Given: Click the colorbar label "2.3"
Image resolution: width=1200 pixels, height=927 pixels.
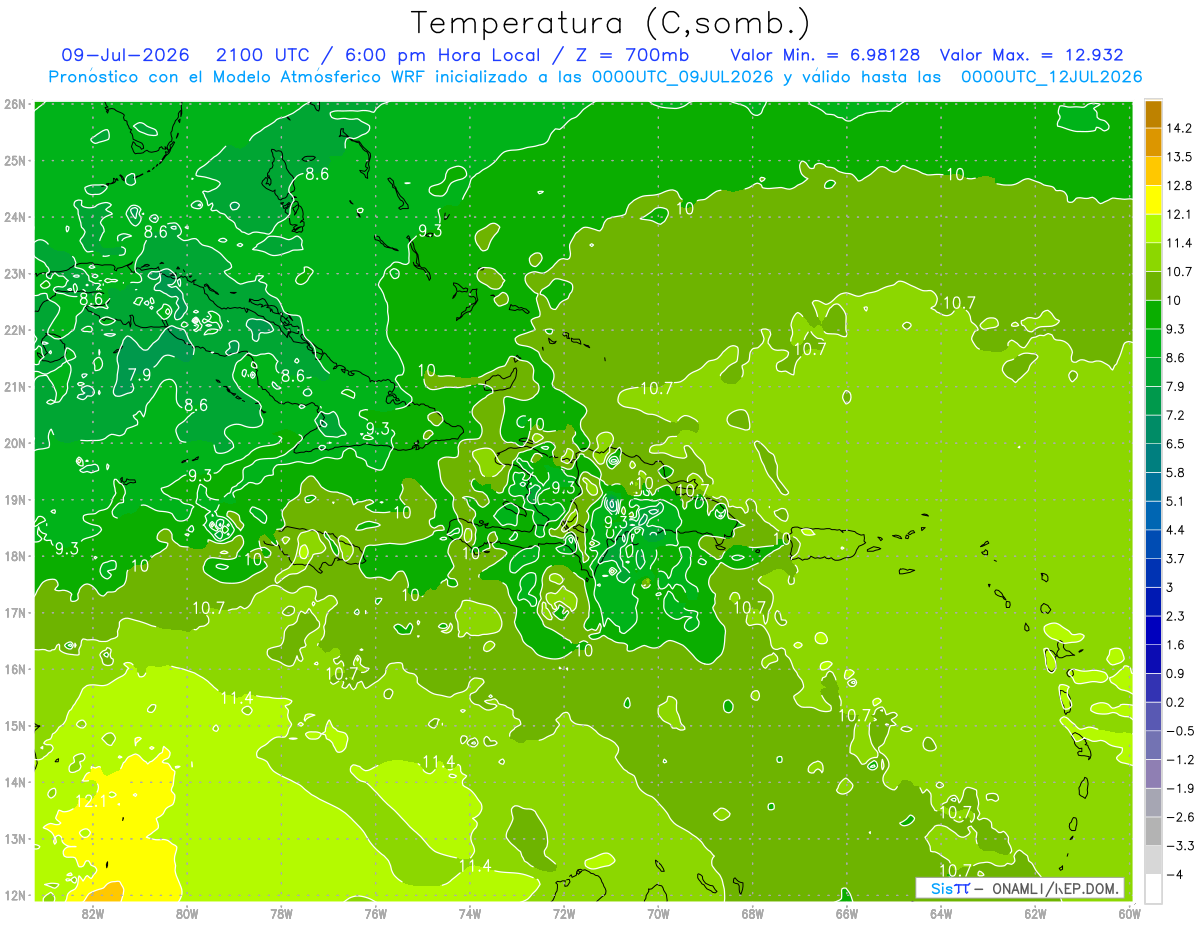Looking at the screenshot, I should tap(1176, 616).
